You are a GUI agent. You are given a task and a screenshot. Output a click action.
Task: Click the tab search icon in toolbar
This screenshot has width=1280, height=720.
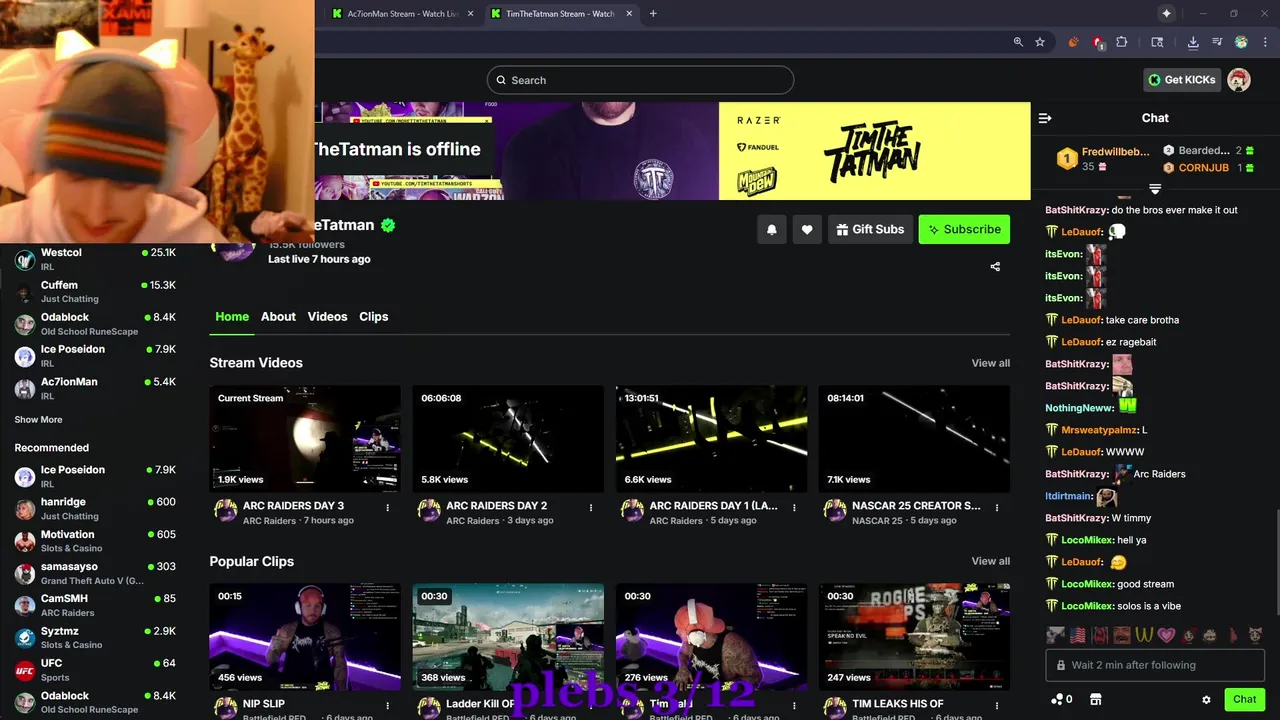pos(1157,42)
